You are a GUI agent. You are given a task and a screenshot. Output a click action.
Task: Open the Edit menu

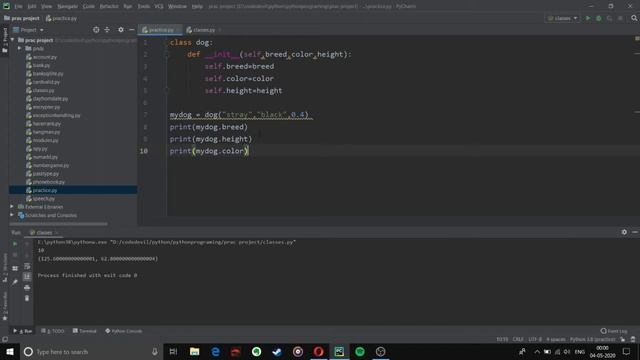[x=32, y=7]
